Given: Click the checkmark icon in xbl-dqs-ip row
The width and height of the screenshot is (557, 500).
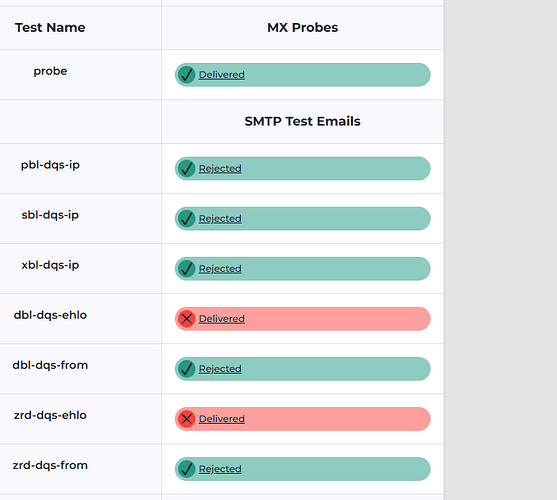Looking at the screenshot, I should tap(186, 268).
